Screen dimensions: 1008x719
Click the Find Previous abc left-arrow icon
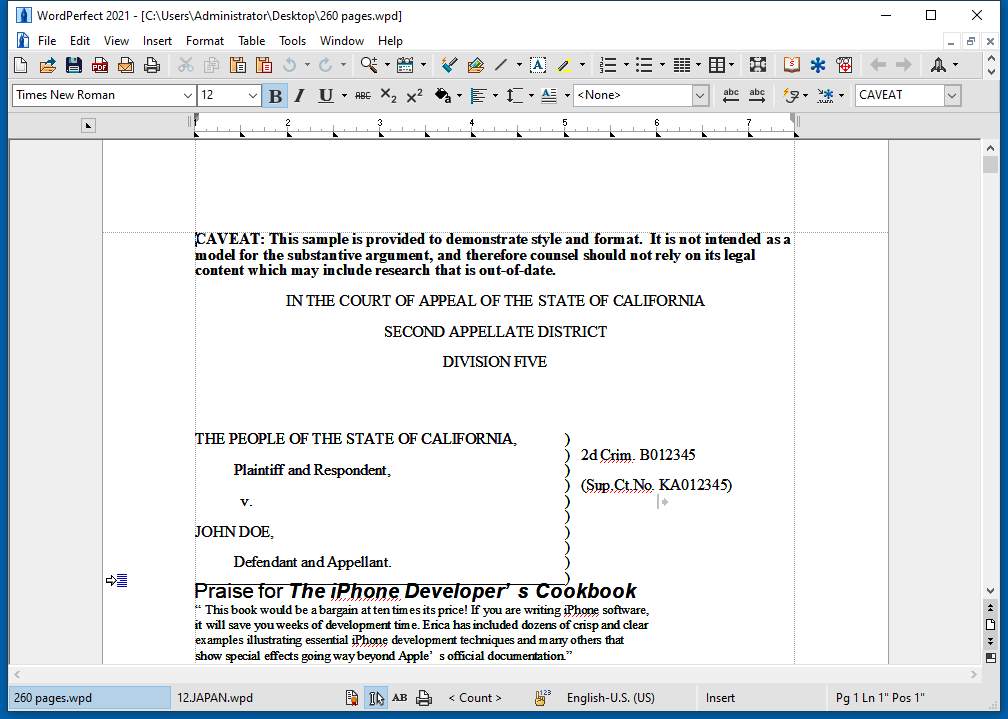(x=731, y=96)
